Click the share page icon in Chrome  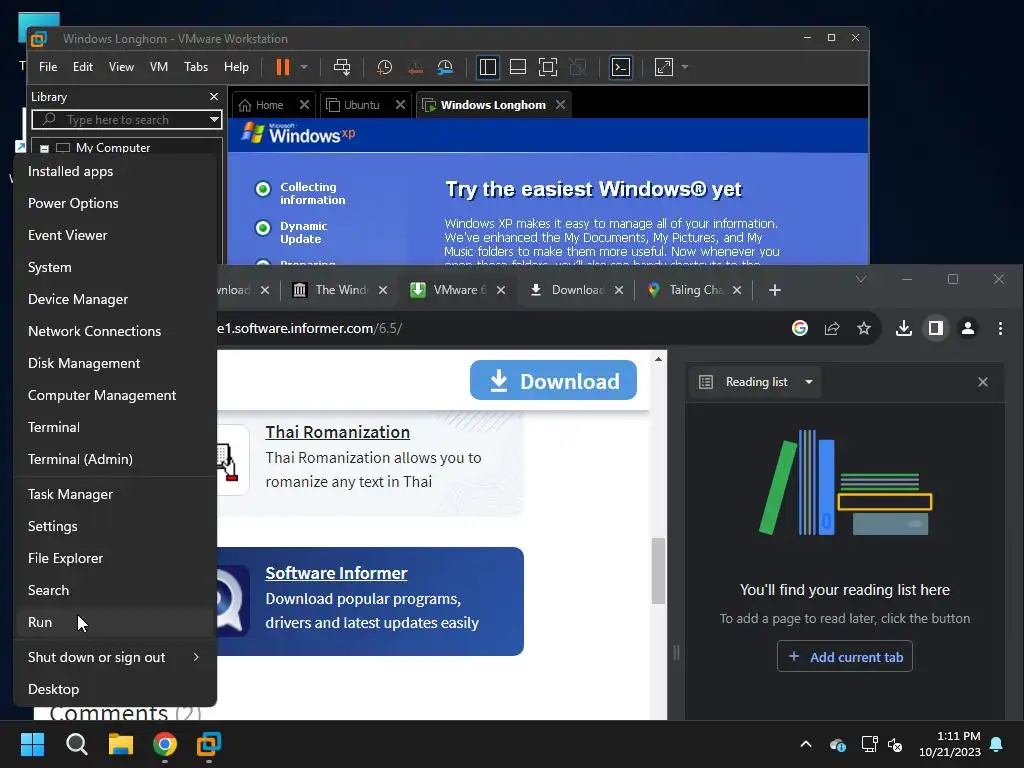pyautogui.click(x=831, y=328)
